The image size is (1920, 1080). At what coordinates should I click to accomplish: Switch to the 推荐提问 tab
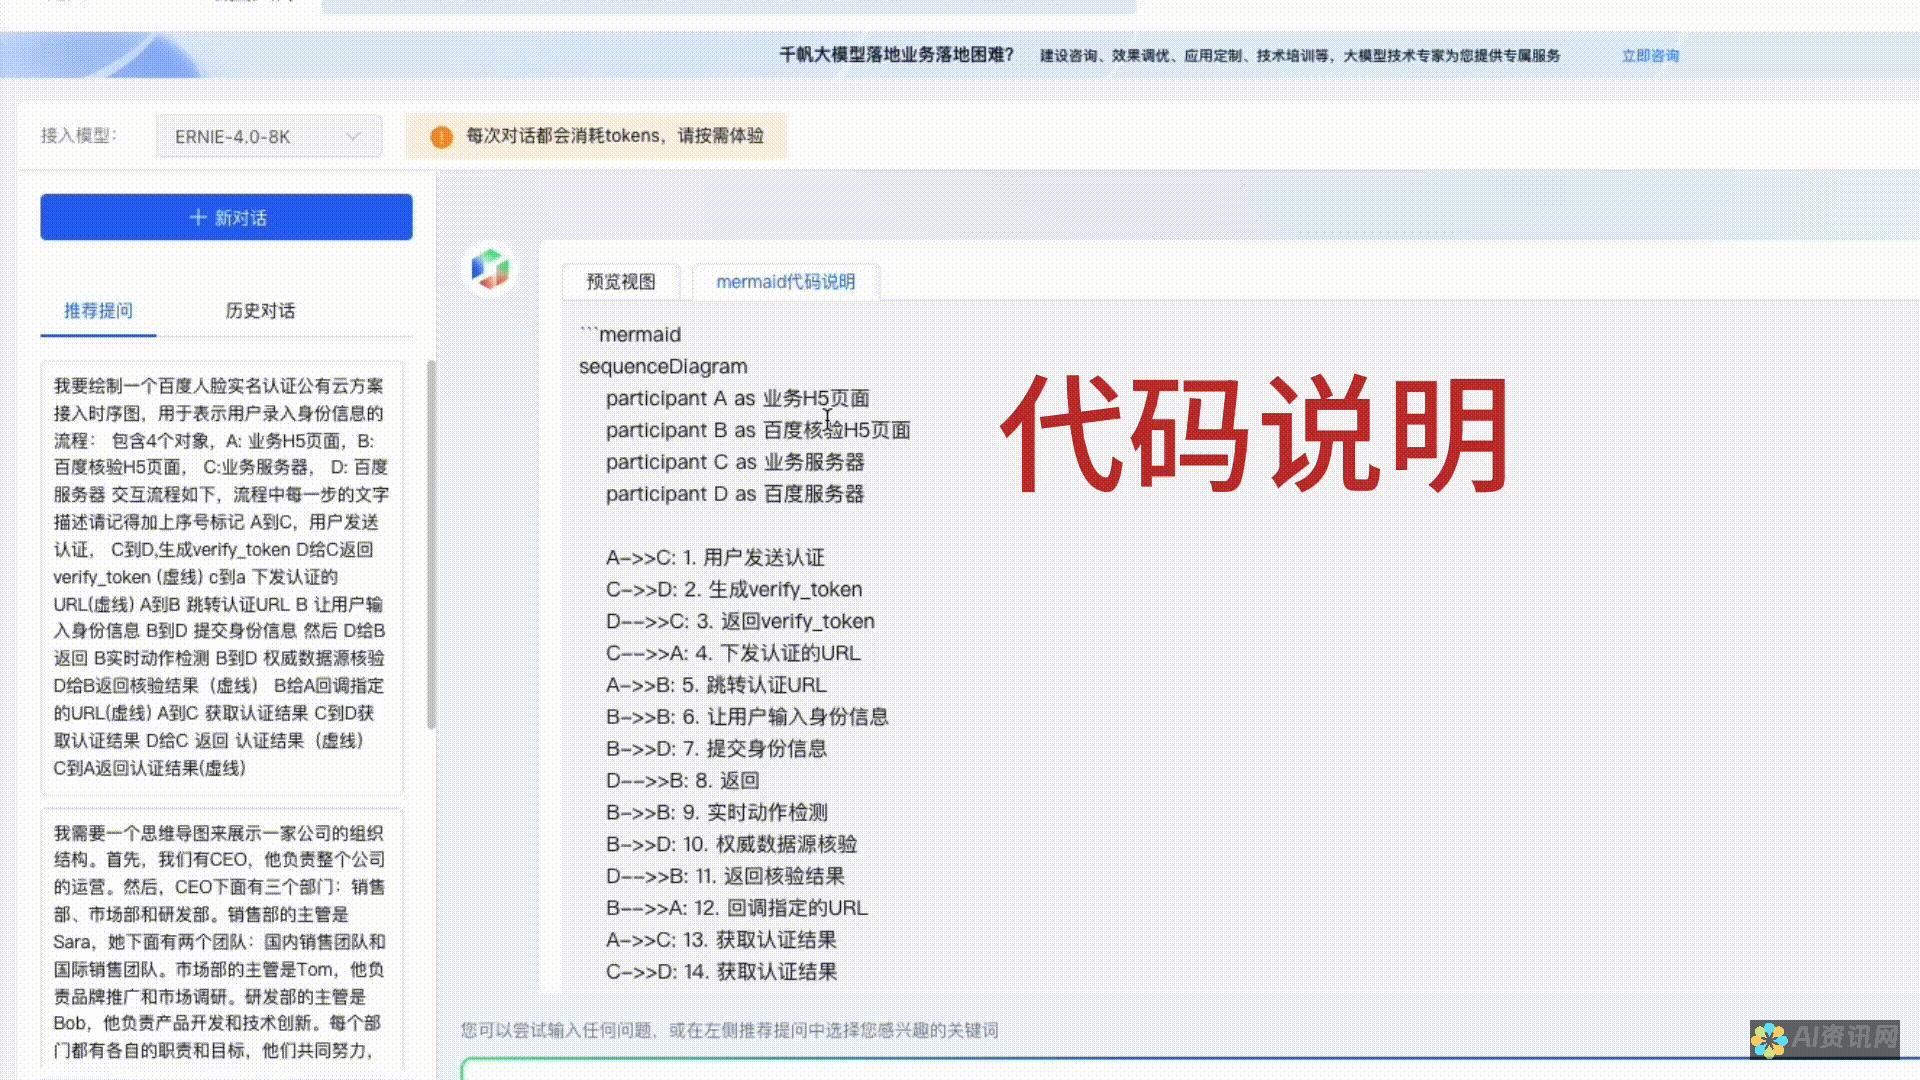(x=98, y=310)
